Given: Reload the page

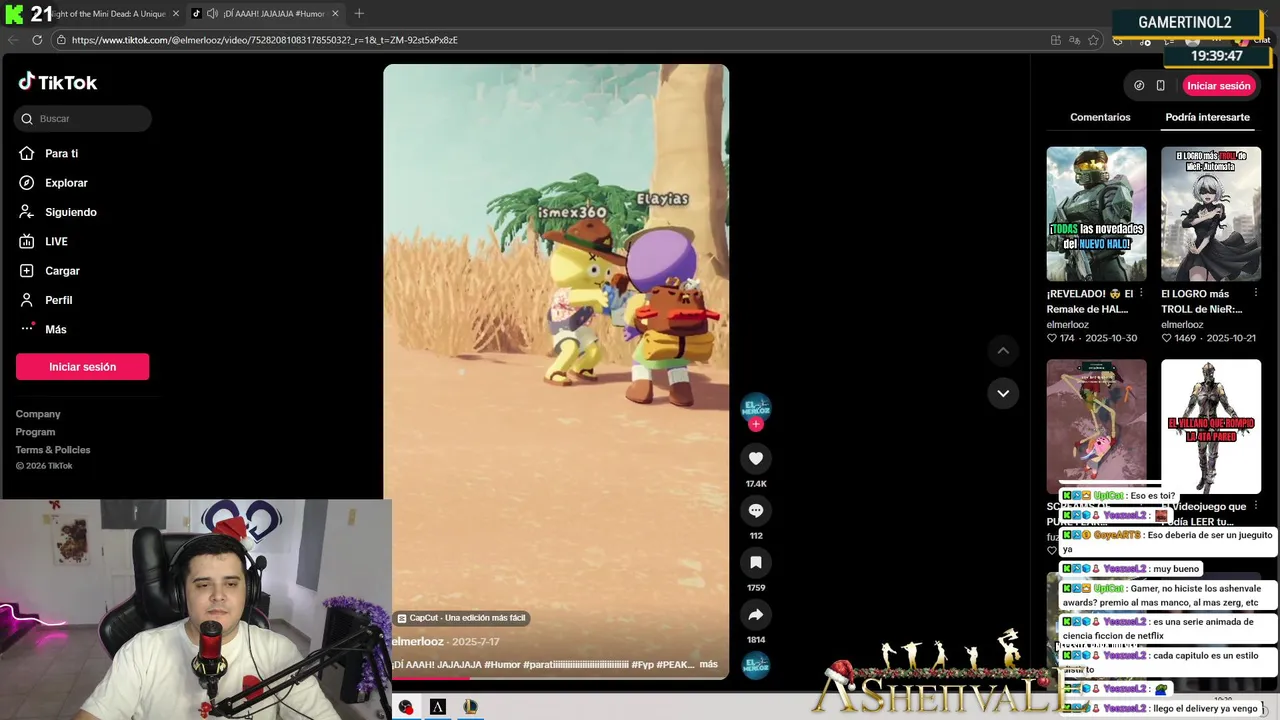Looking at the screenshot, I should point(37,40).
